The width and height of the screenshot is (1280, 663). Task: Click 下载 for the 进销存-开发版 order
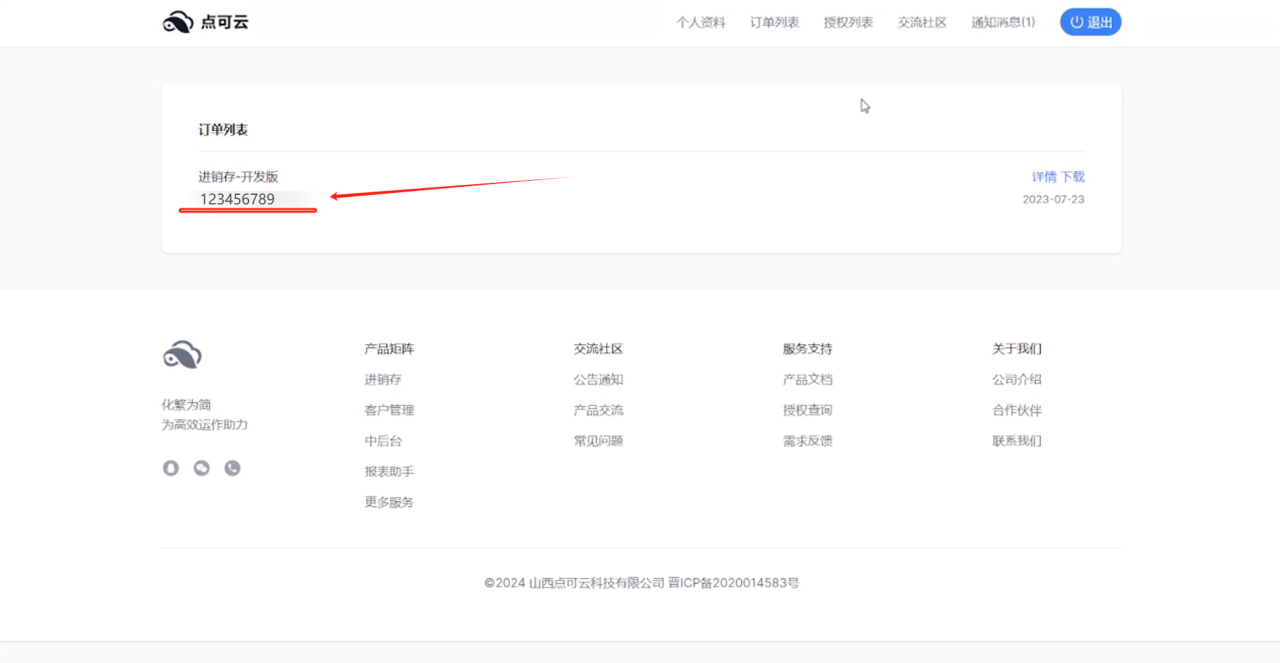(1073, 177)
